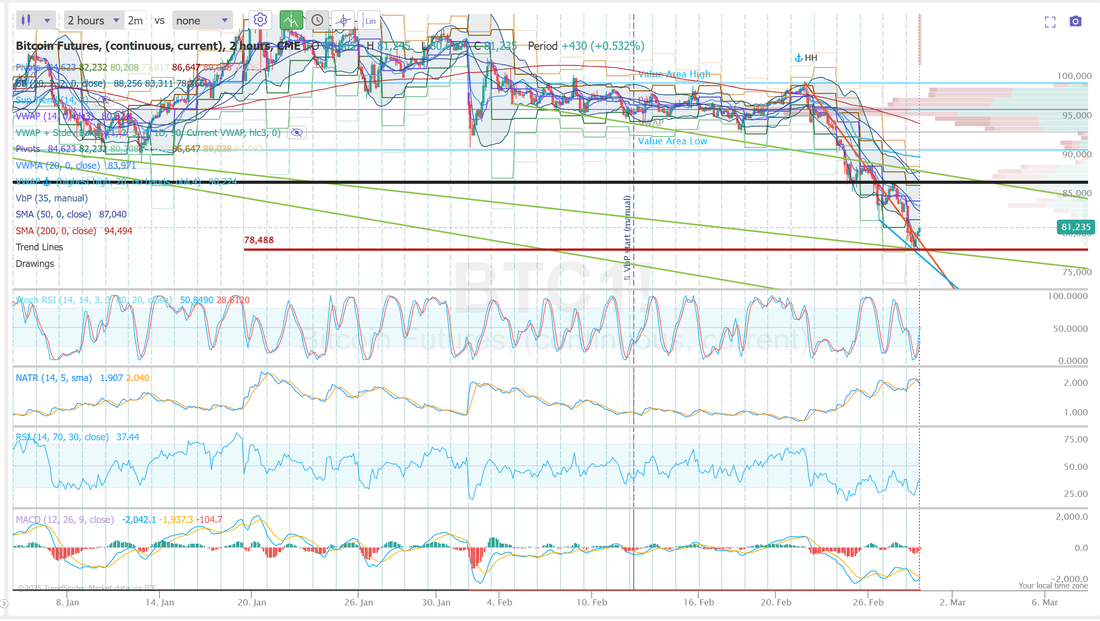Viewport: 1100px width, 621px height.
Task: Click the 26. Feb date on time axis
Action: click(868, 602)
